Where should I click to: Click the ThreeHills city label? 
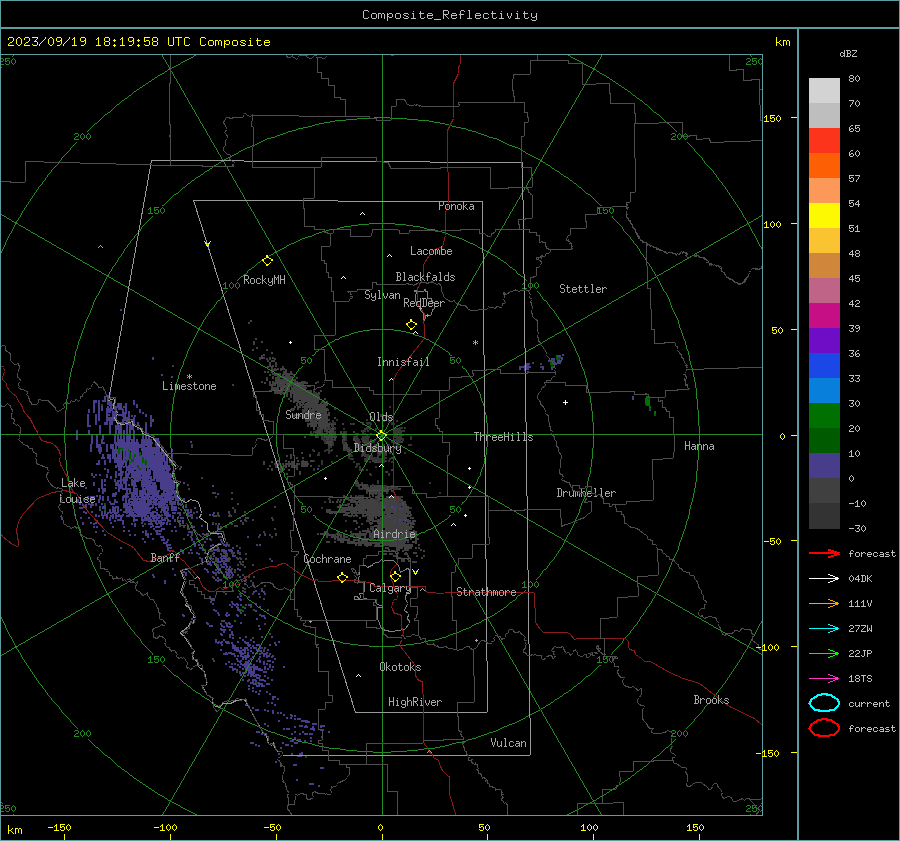click(503, 437)
